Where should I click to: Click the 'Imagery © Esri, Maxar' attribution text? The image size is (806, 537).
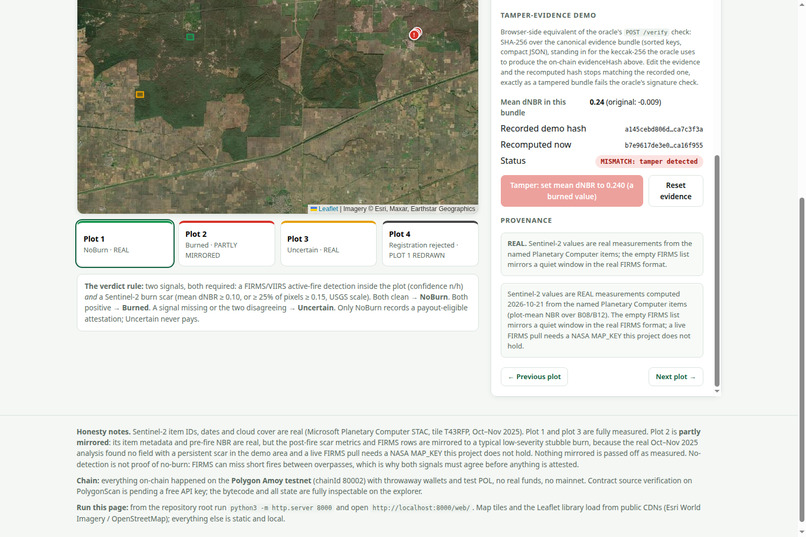coord(409,209)
